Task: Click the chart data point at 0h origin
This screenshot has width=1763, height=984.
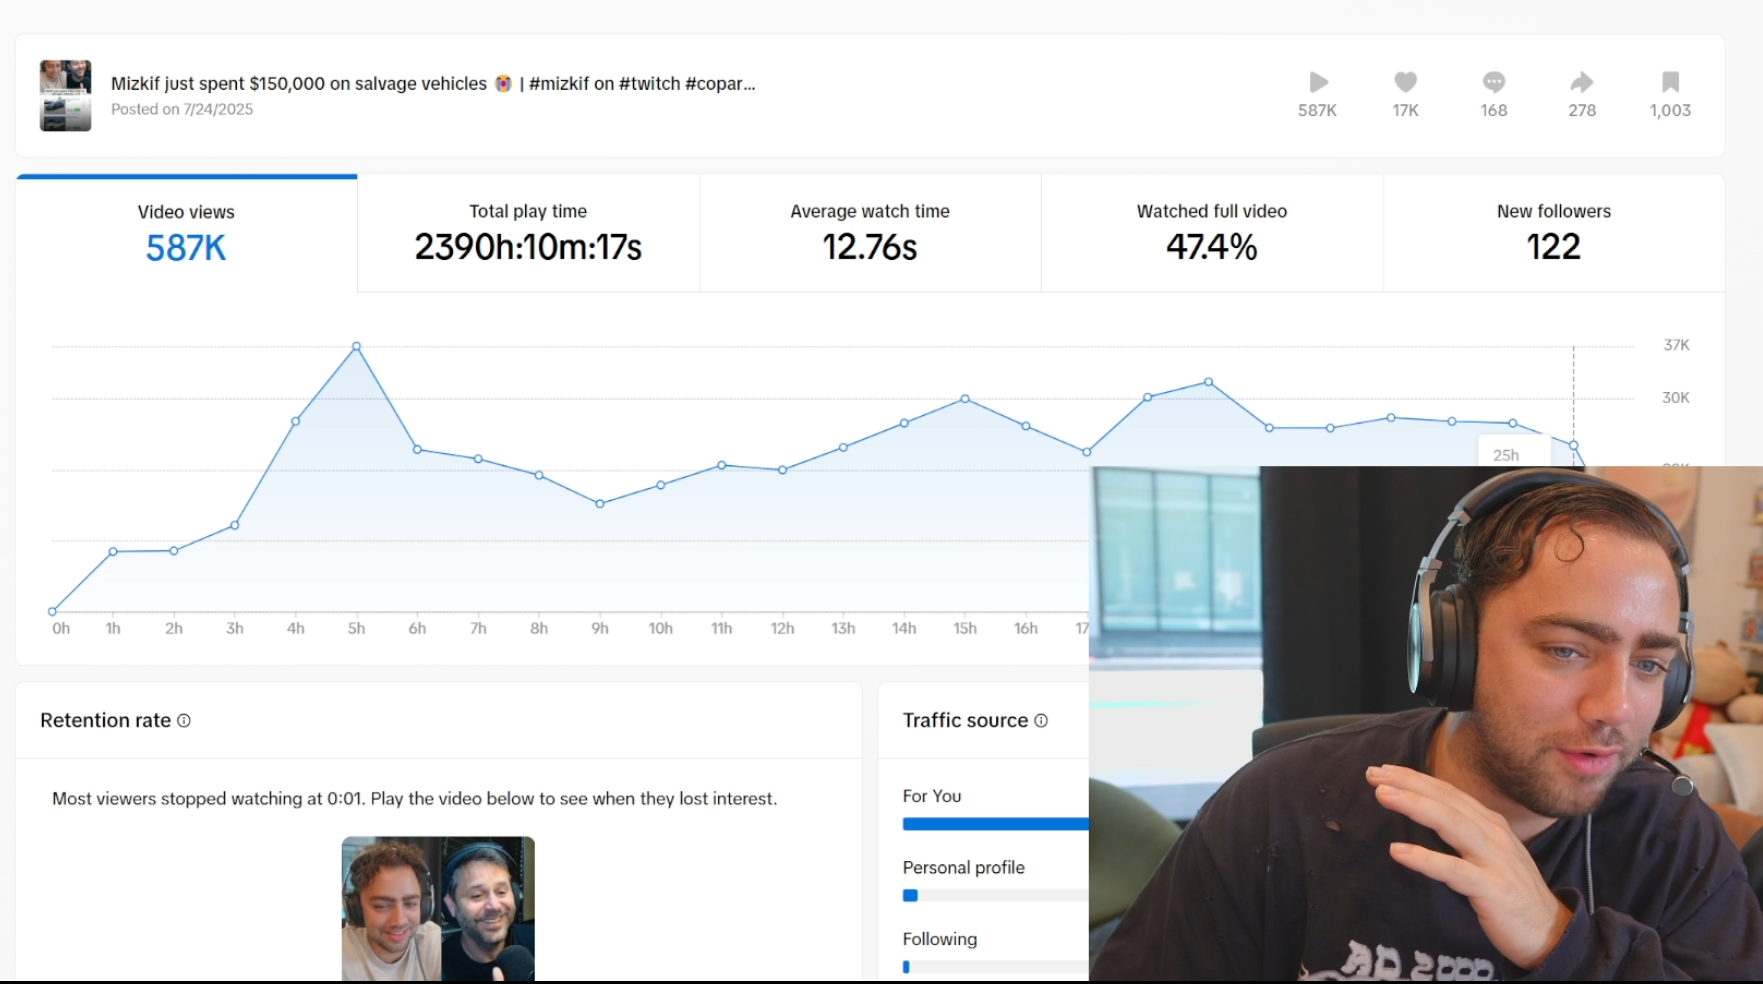Action: tap(52, 611)
